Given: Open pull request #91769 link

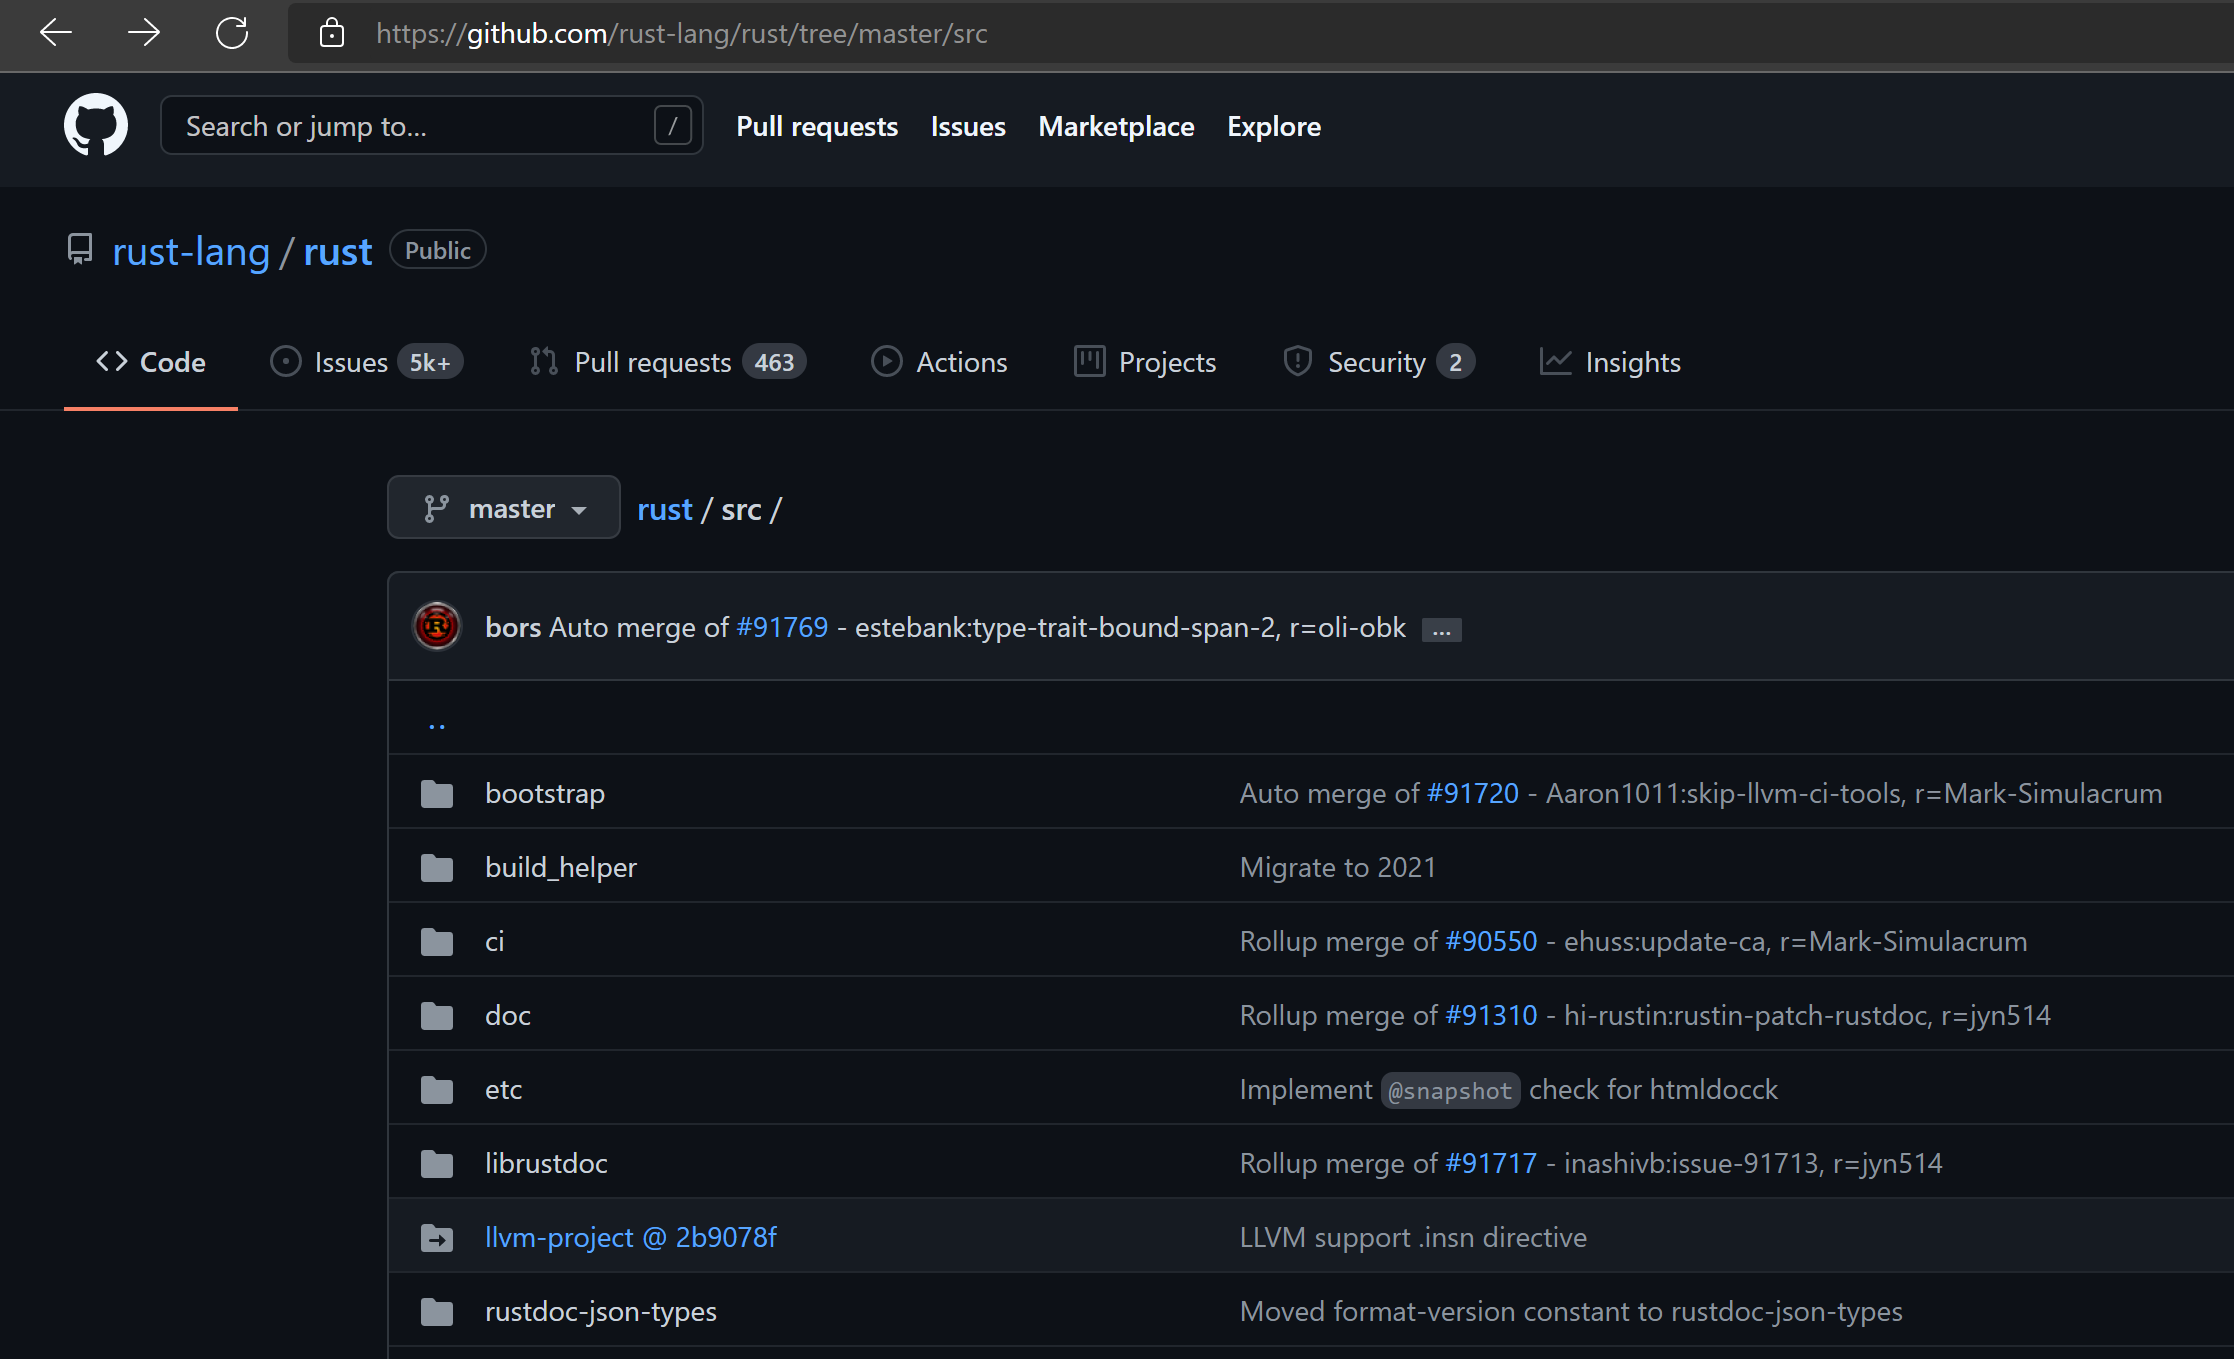Looking at the screenshot, I should pyautogui.click(x=782, y=627).
